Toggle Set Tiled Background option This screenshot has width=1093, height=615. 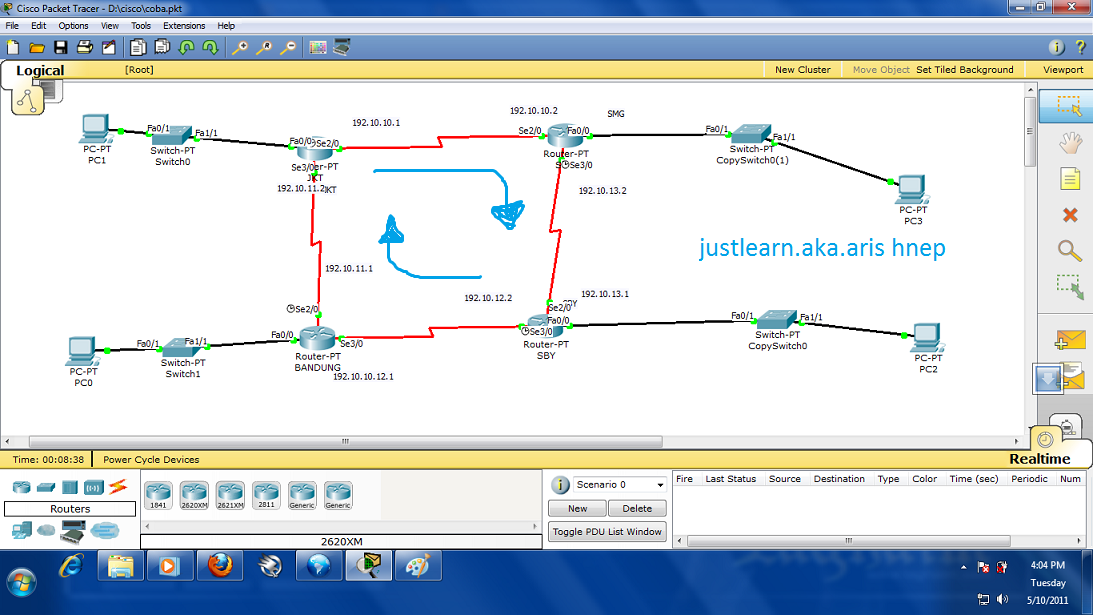coord(967,69)
